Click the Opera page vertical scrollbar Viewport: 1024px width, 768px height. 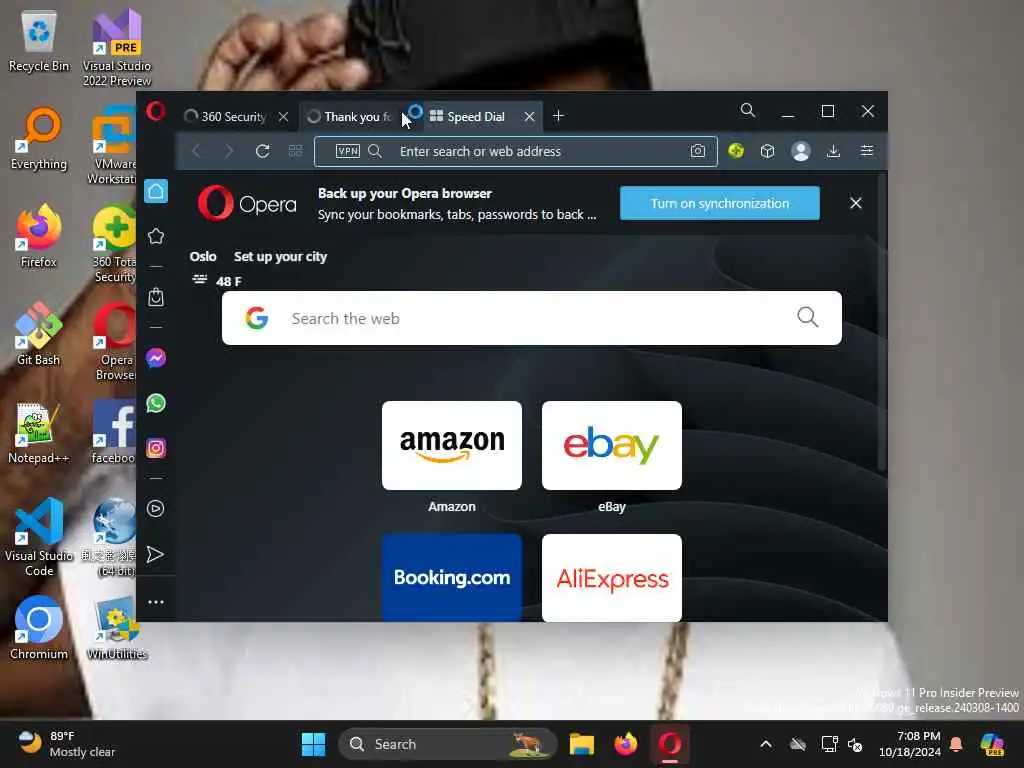click(x=882, y=320)
